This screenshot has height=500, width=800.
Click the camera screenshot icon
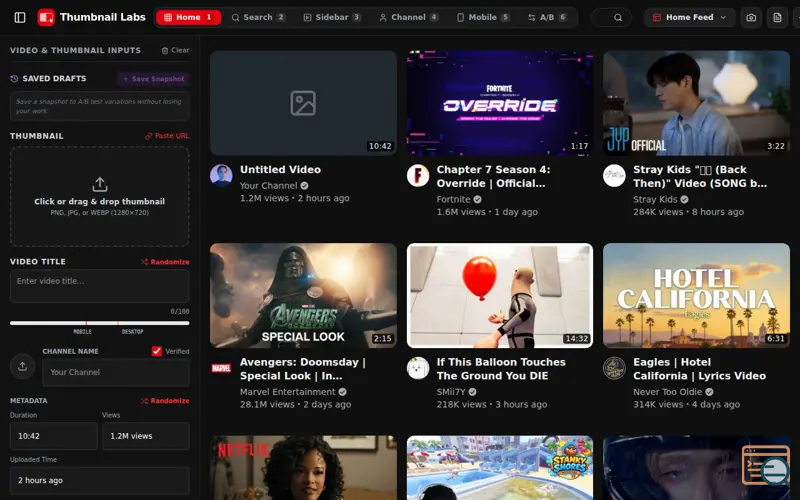click(751, 17)
